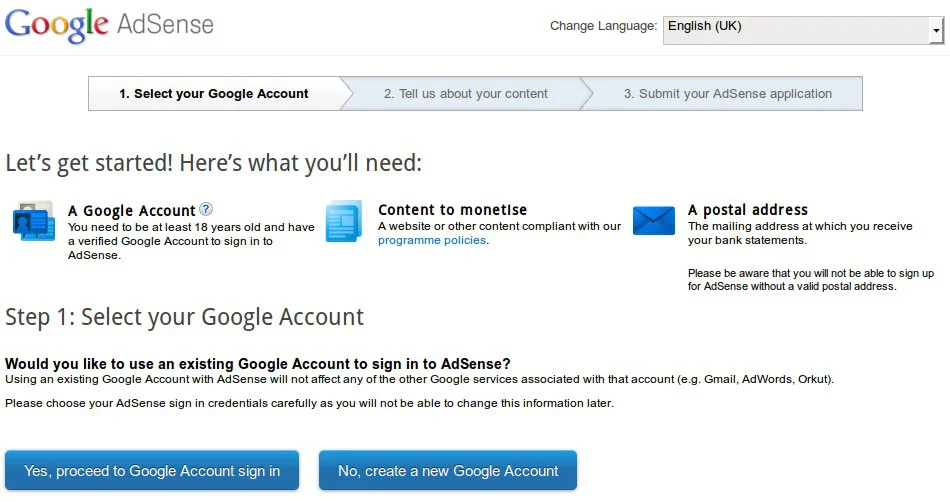This screenshot has height=502, width=950.
Task: Click the 'Step 1: Select your Google Account' heading
Action: (x=184, y=317)
